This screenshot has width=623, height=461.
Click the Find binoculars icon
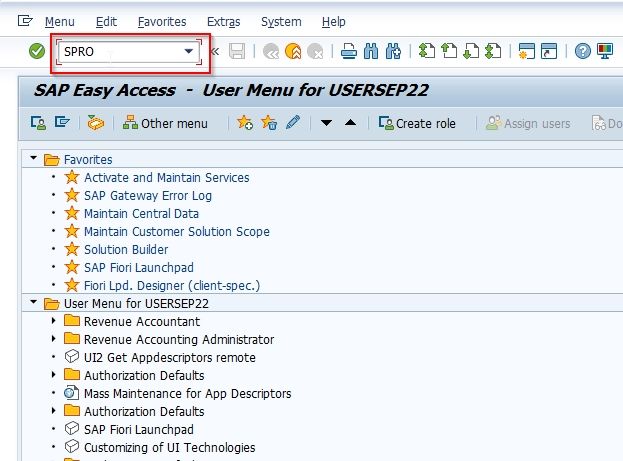coord(371,52)
